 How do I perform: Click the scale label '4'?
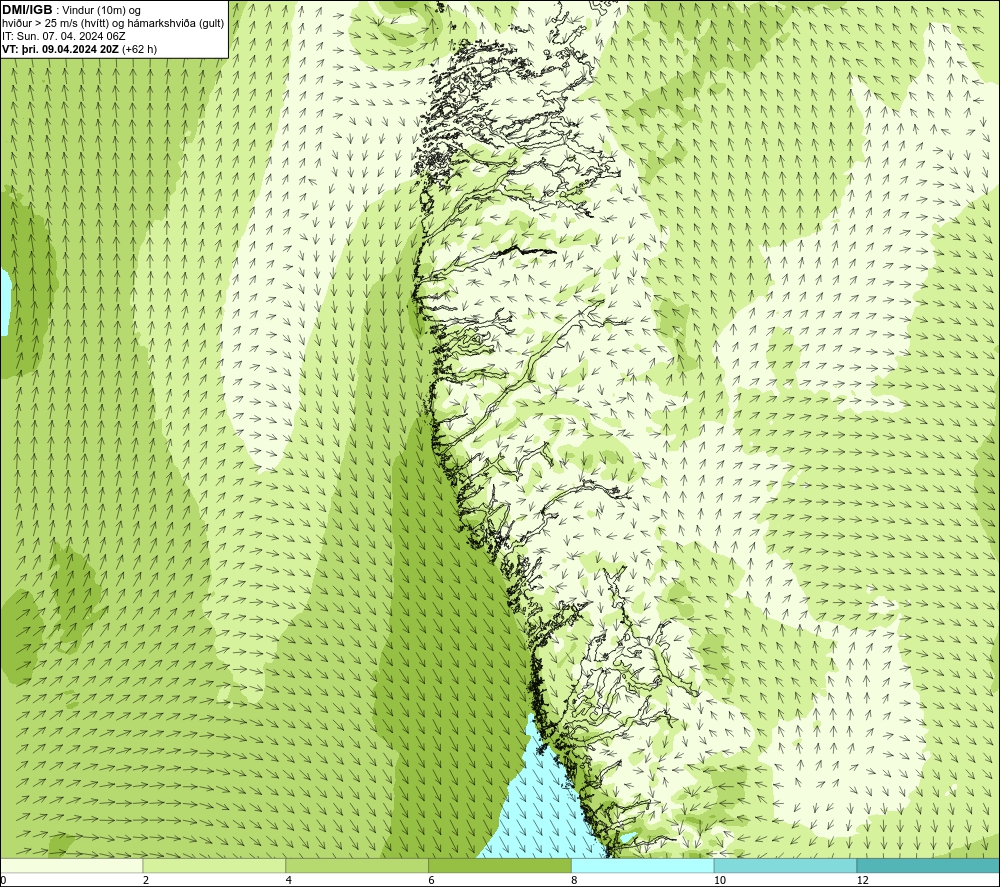tap(289, 880)
